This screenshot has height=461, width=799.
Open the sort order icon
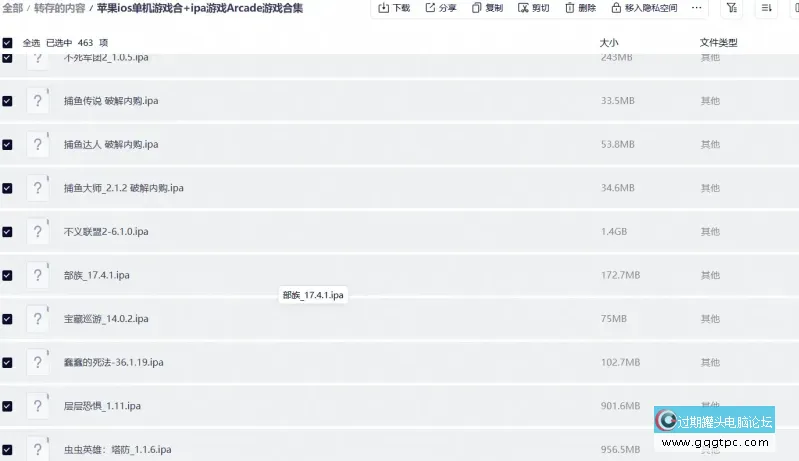[766, 8]
